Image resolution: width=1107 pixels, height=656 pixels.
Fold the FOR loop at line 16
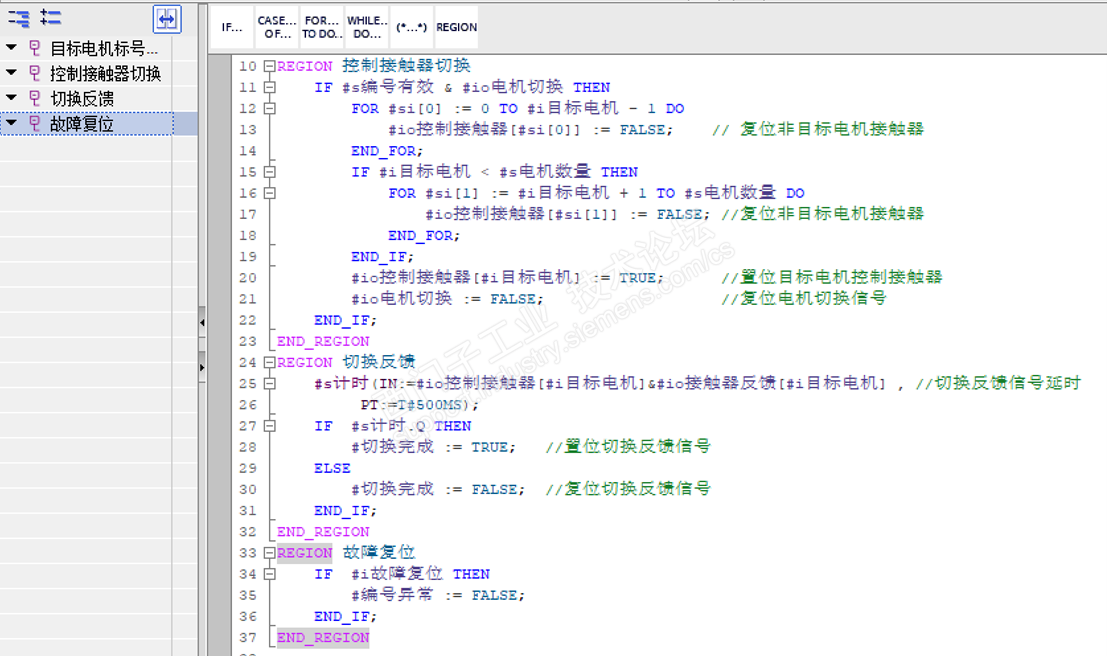click(269, 193)
